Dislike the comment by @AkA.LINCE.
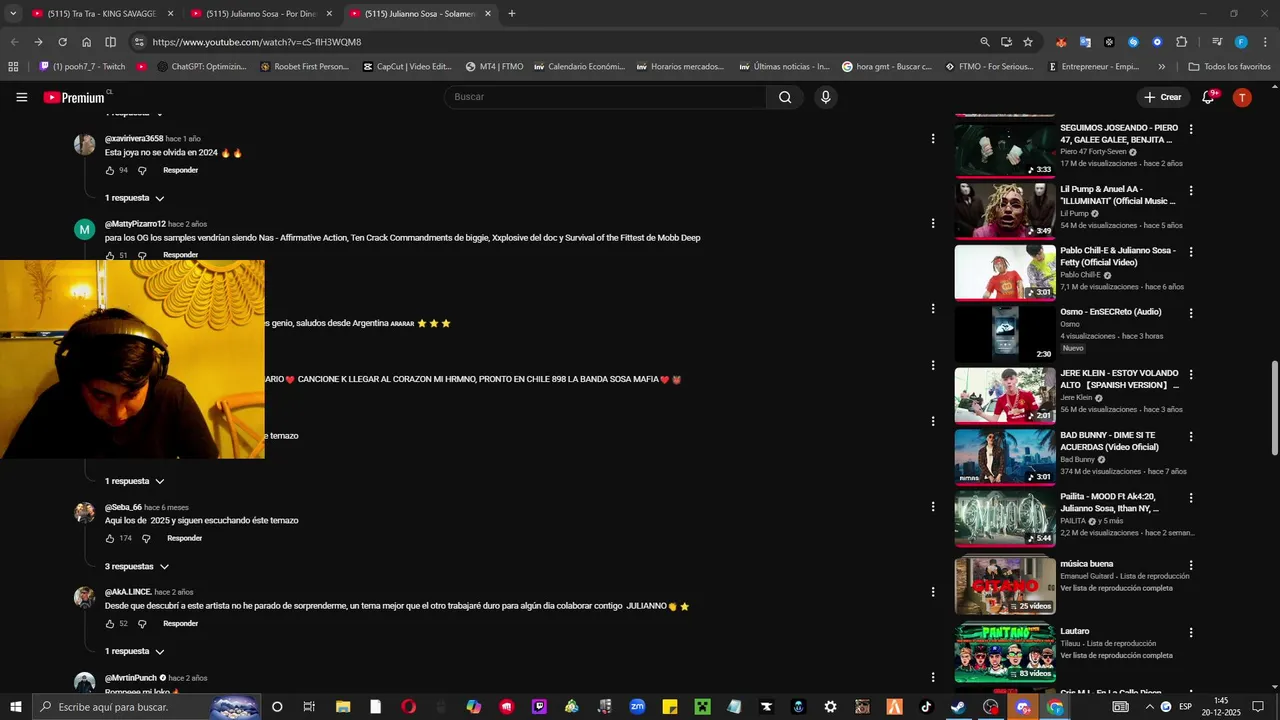 pos(142,623)
